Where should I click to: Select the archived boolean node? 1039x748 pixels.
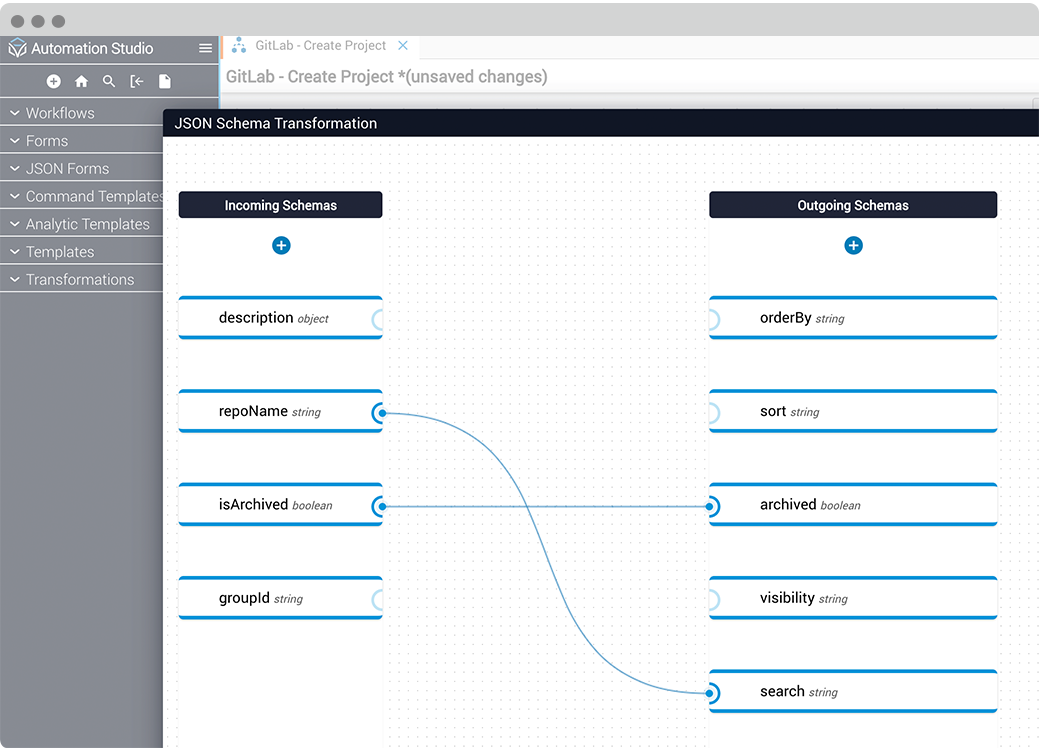click(853, 505)
